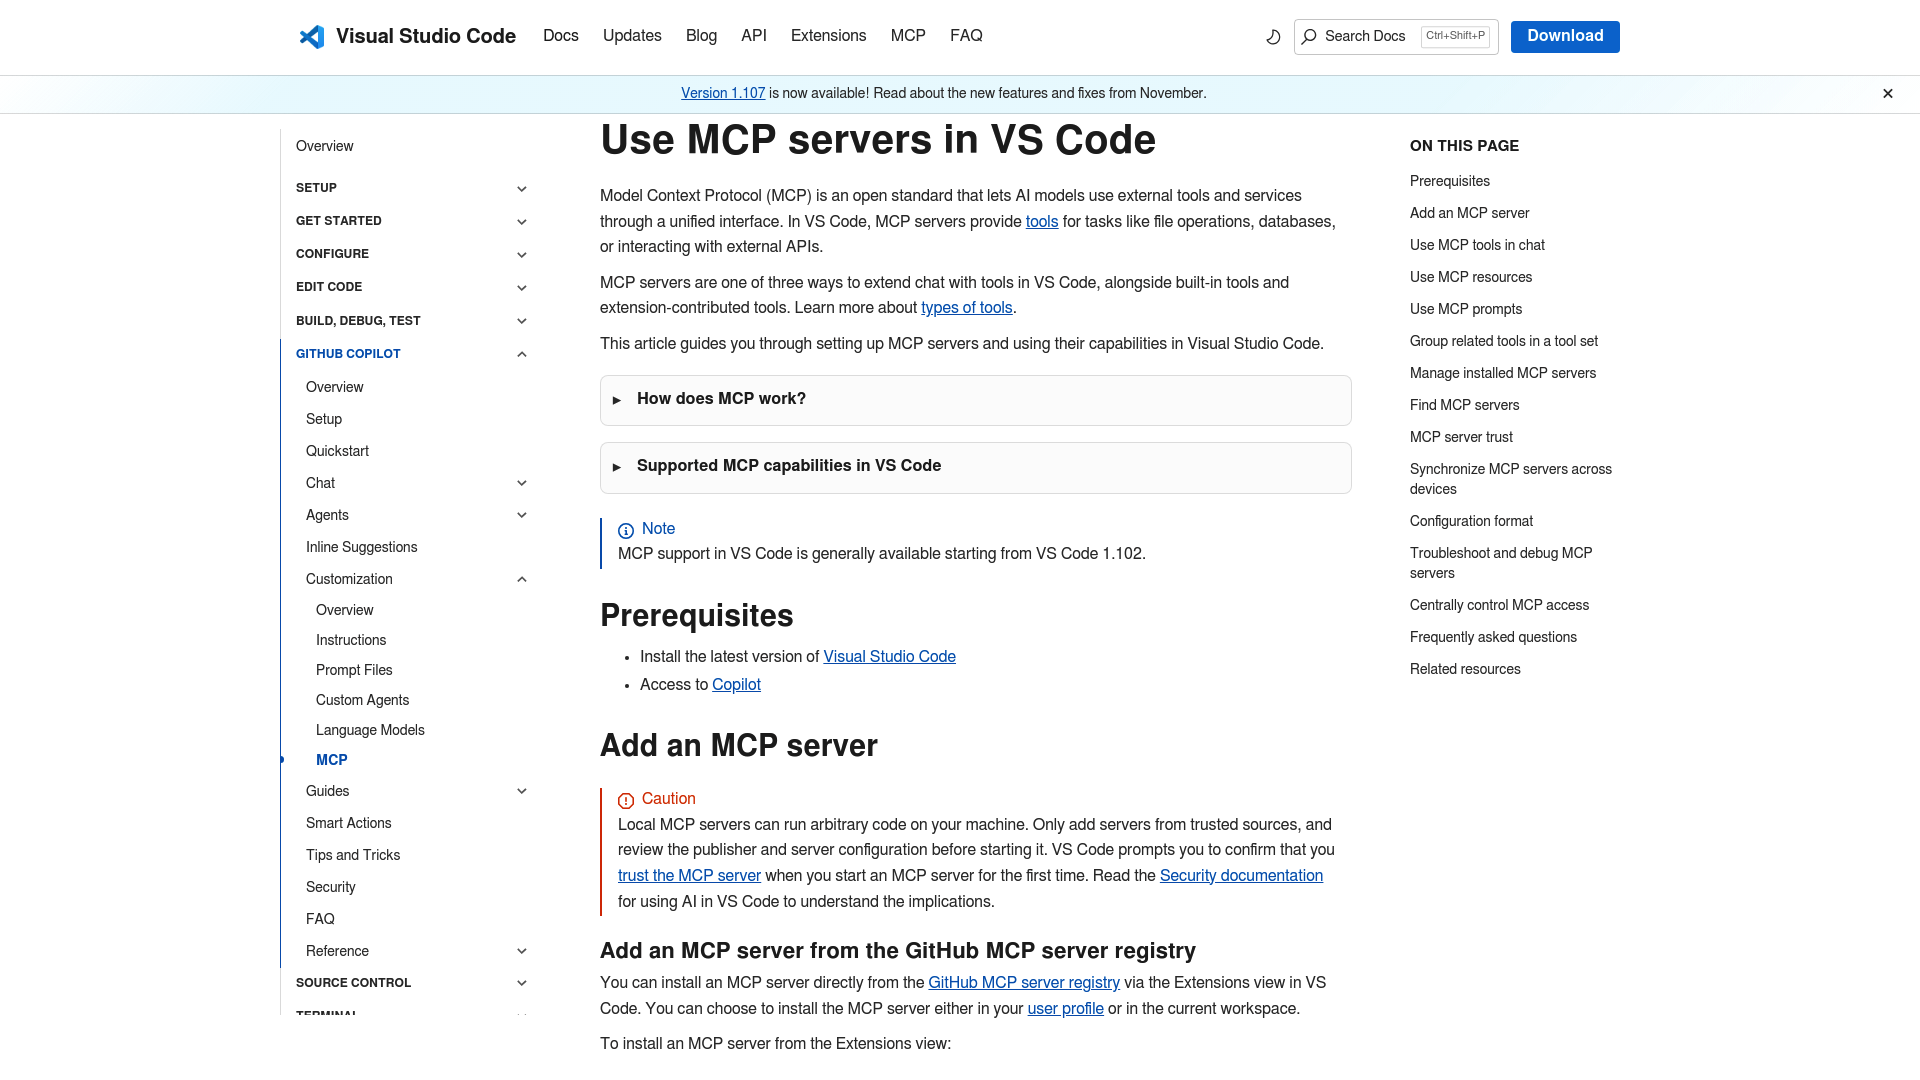Image resolution: width=1920 pixels, height=1080 pixels.
Task: Open the Security documentation link
Action: click(1241, 876)
